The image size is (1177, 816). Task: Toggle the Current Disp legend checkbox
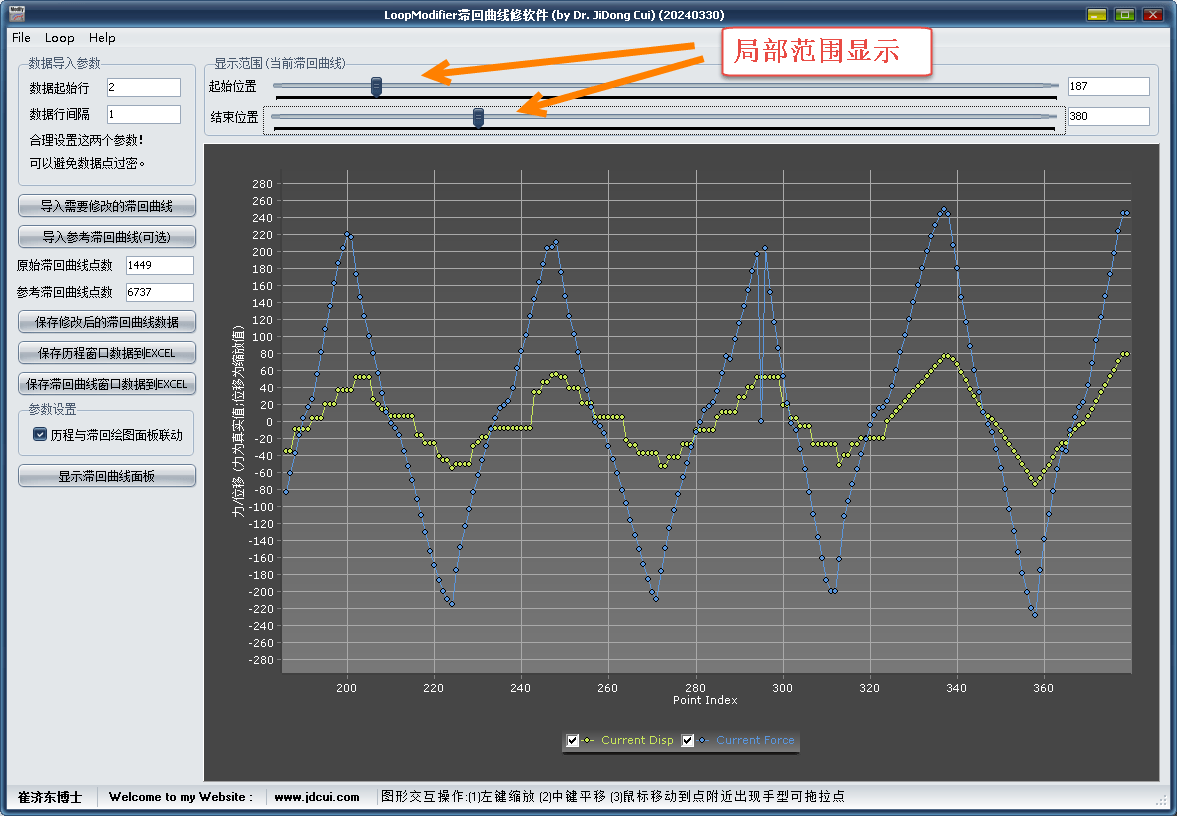point(573,741)
